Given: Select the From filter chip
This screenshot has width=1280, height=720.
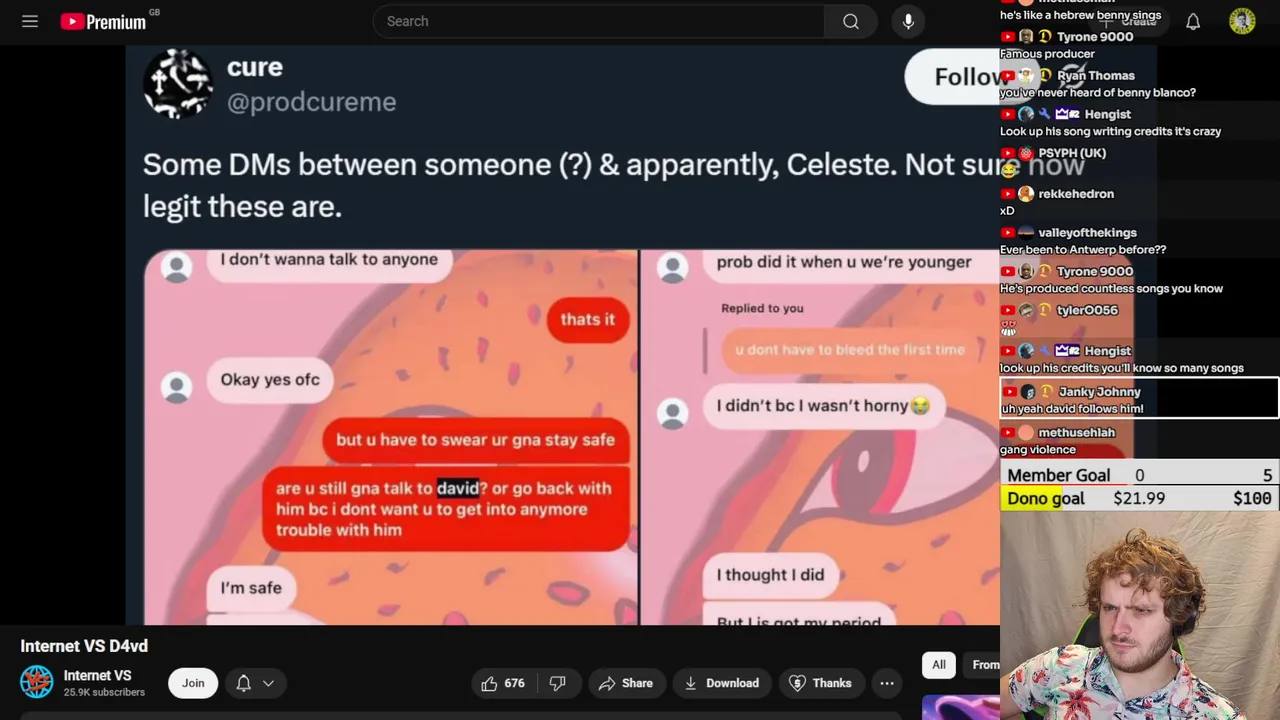Looking at the screenshot, I should [985, 665].
